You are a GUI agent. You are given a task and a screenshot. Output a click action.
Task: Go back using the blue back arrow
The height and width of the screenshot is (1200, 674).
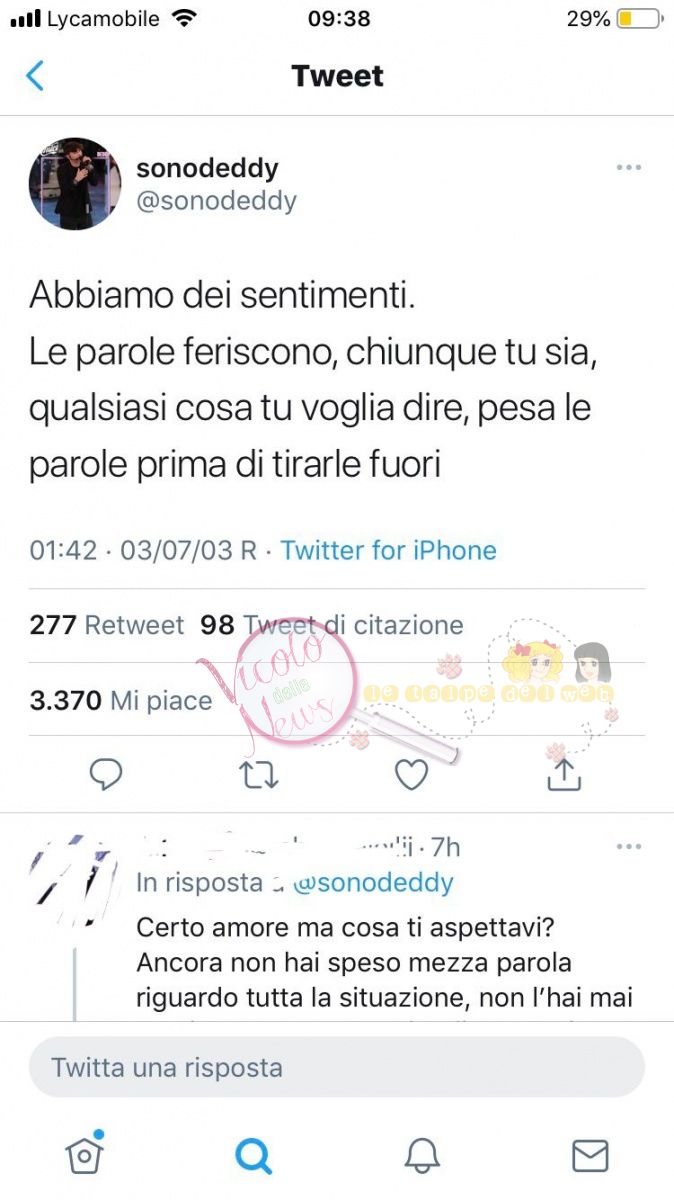pos(35,76)
